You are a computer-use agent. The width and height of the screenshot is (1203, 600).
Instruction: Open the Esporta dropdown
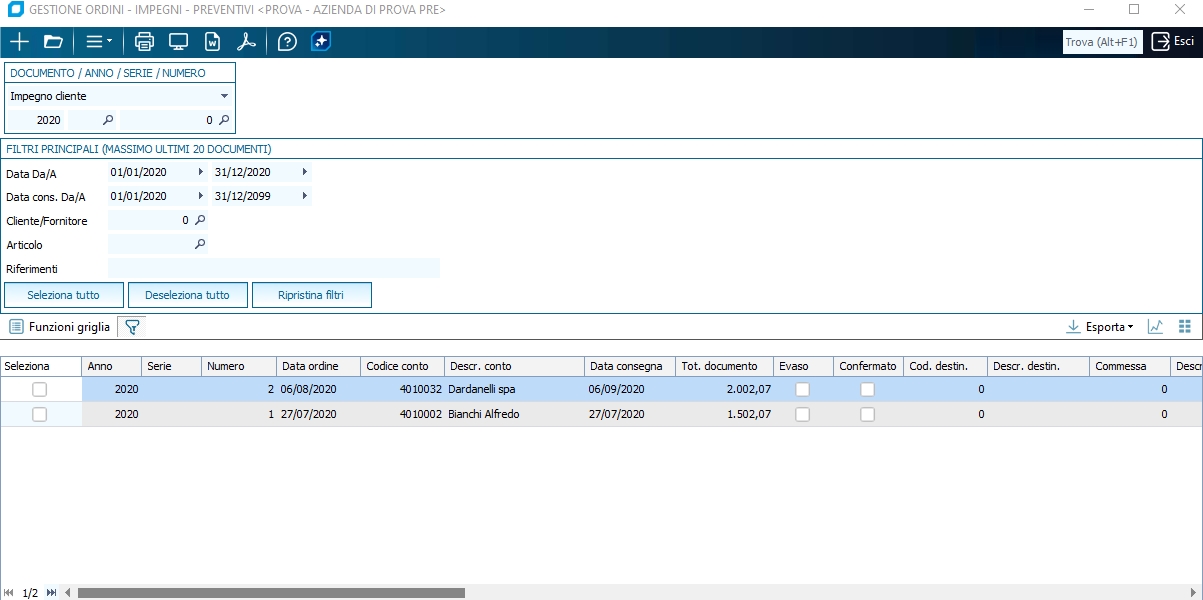(1101, 327)
